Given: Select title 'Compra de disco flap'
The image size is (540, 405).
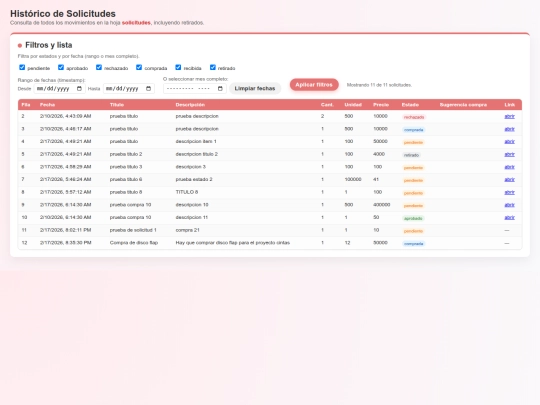Looking at the screenshot, I should pos(134,242).
